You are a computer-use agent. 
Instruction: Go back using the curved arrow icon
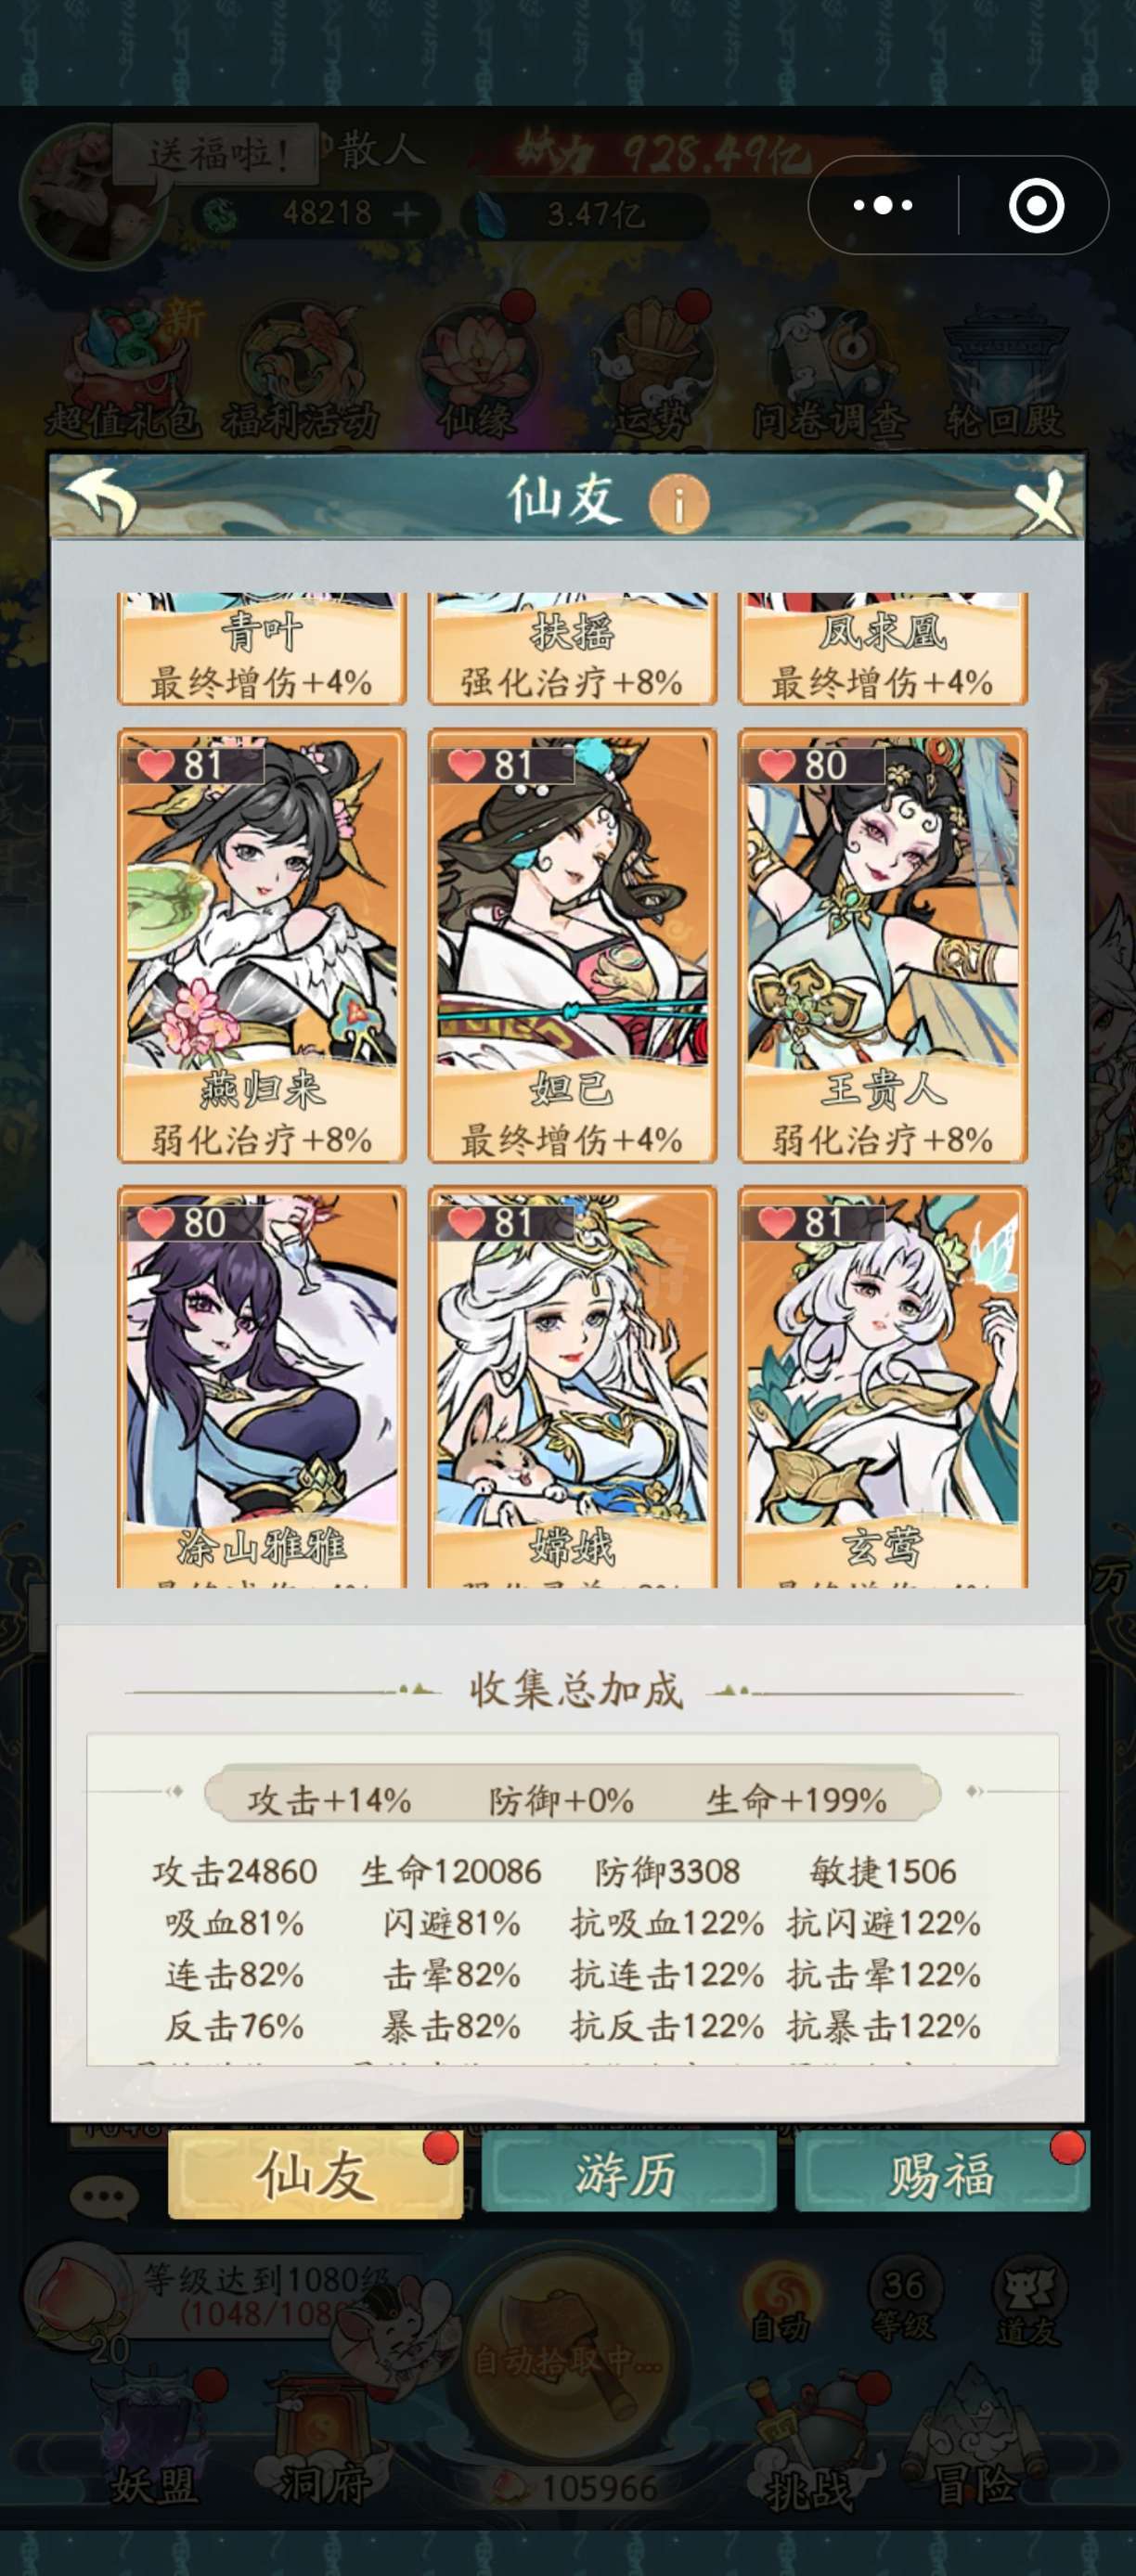pyautogui.click(x=99, y=498)
